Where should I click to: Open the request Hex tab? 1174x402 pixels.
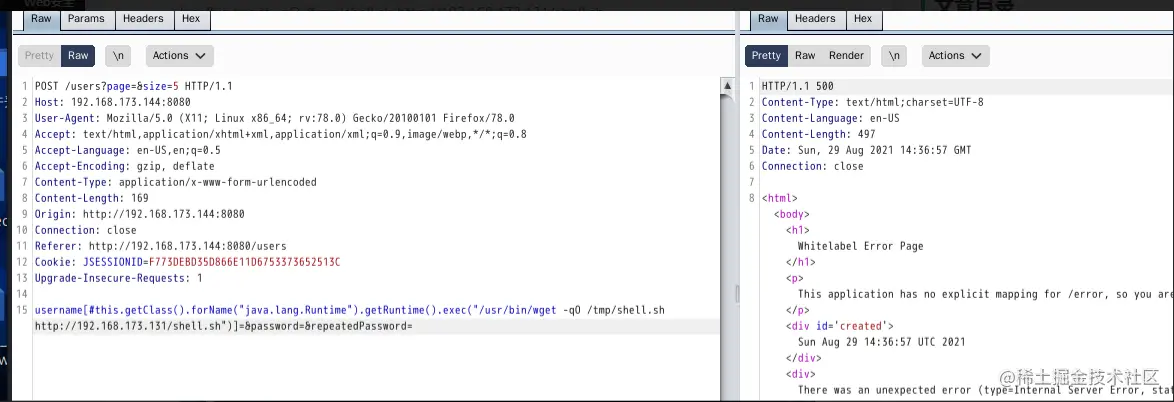click(191, 19)
